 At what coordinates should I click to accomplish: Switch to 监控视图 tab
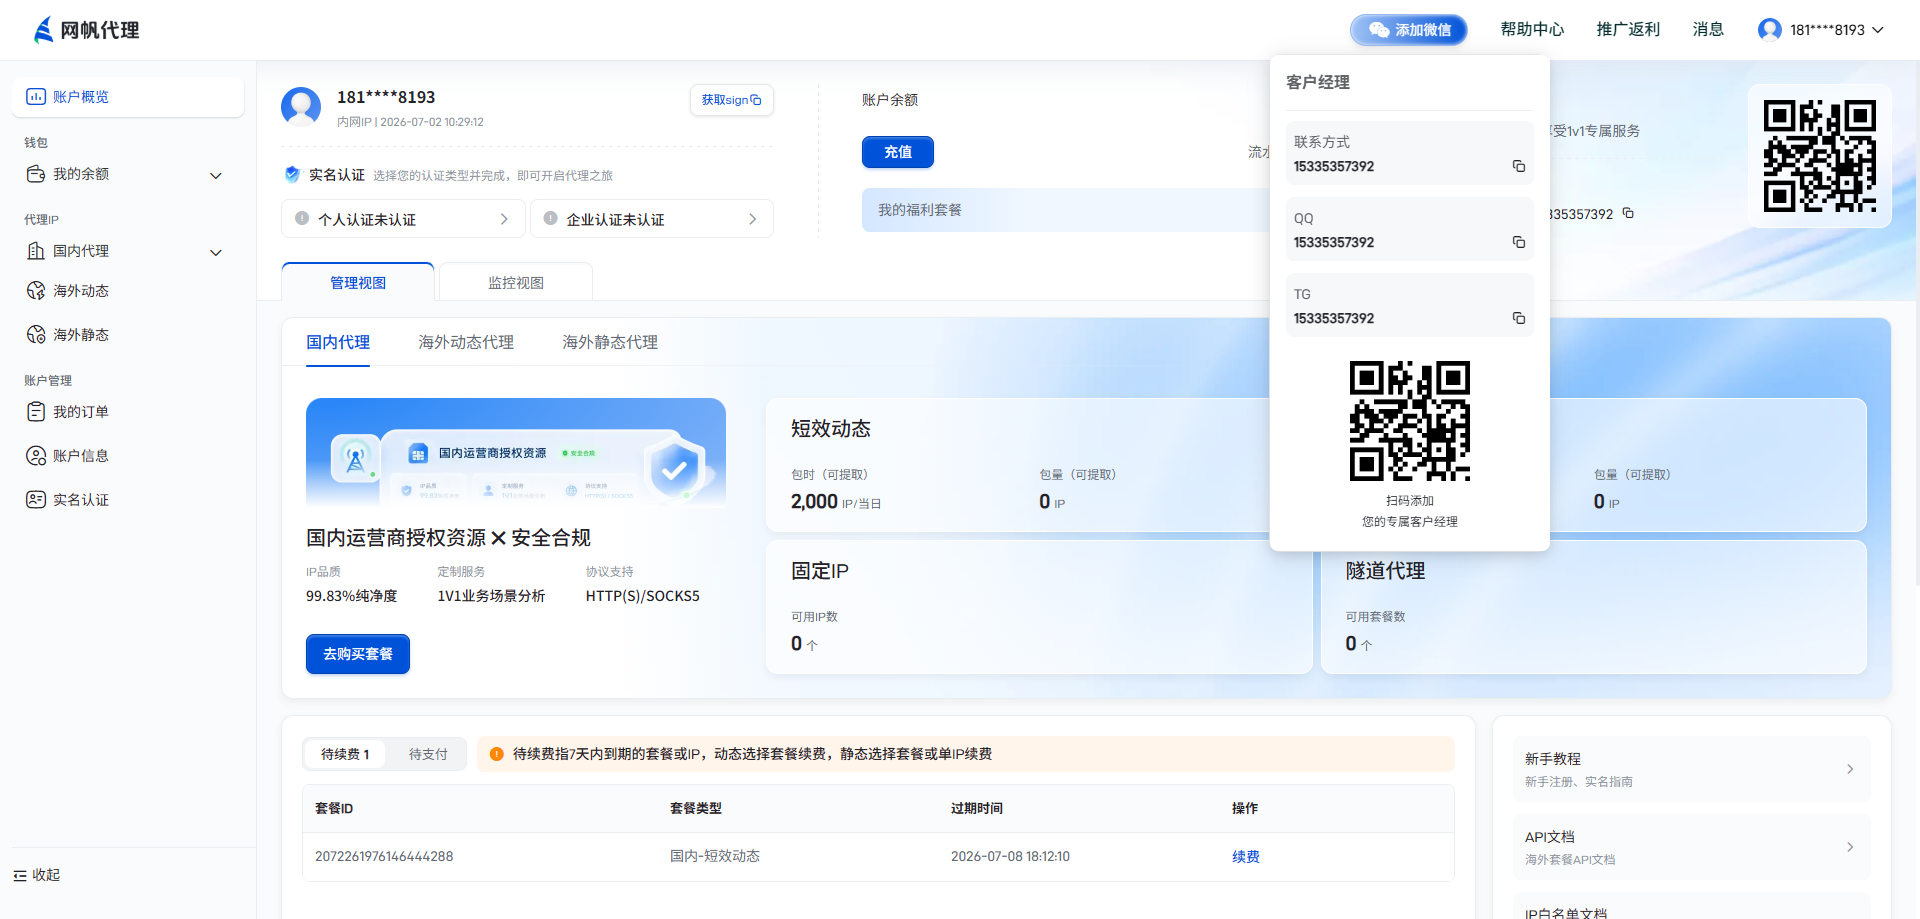(516, 283)
